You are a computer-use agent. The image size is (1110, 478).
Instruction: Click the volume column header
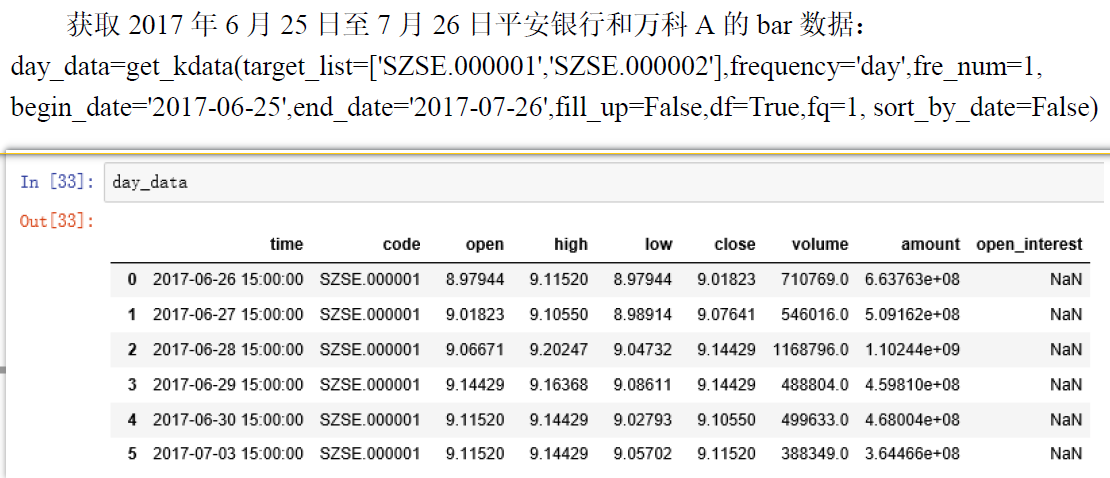[x=820, y=245]
